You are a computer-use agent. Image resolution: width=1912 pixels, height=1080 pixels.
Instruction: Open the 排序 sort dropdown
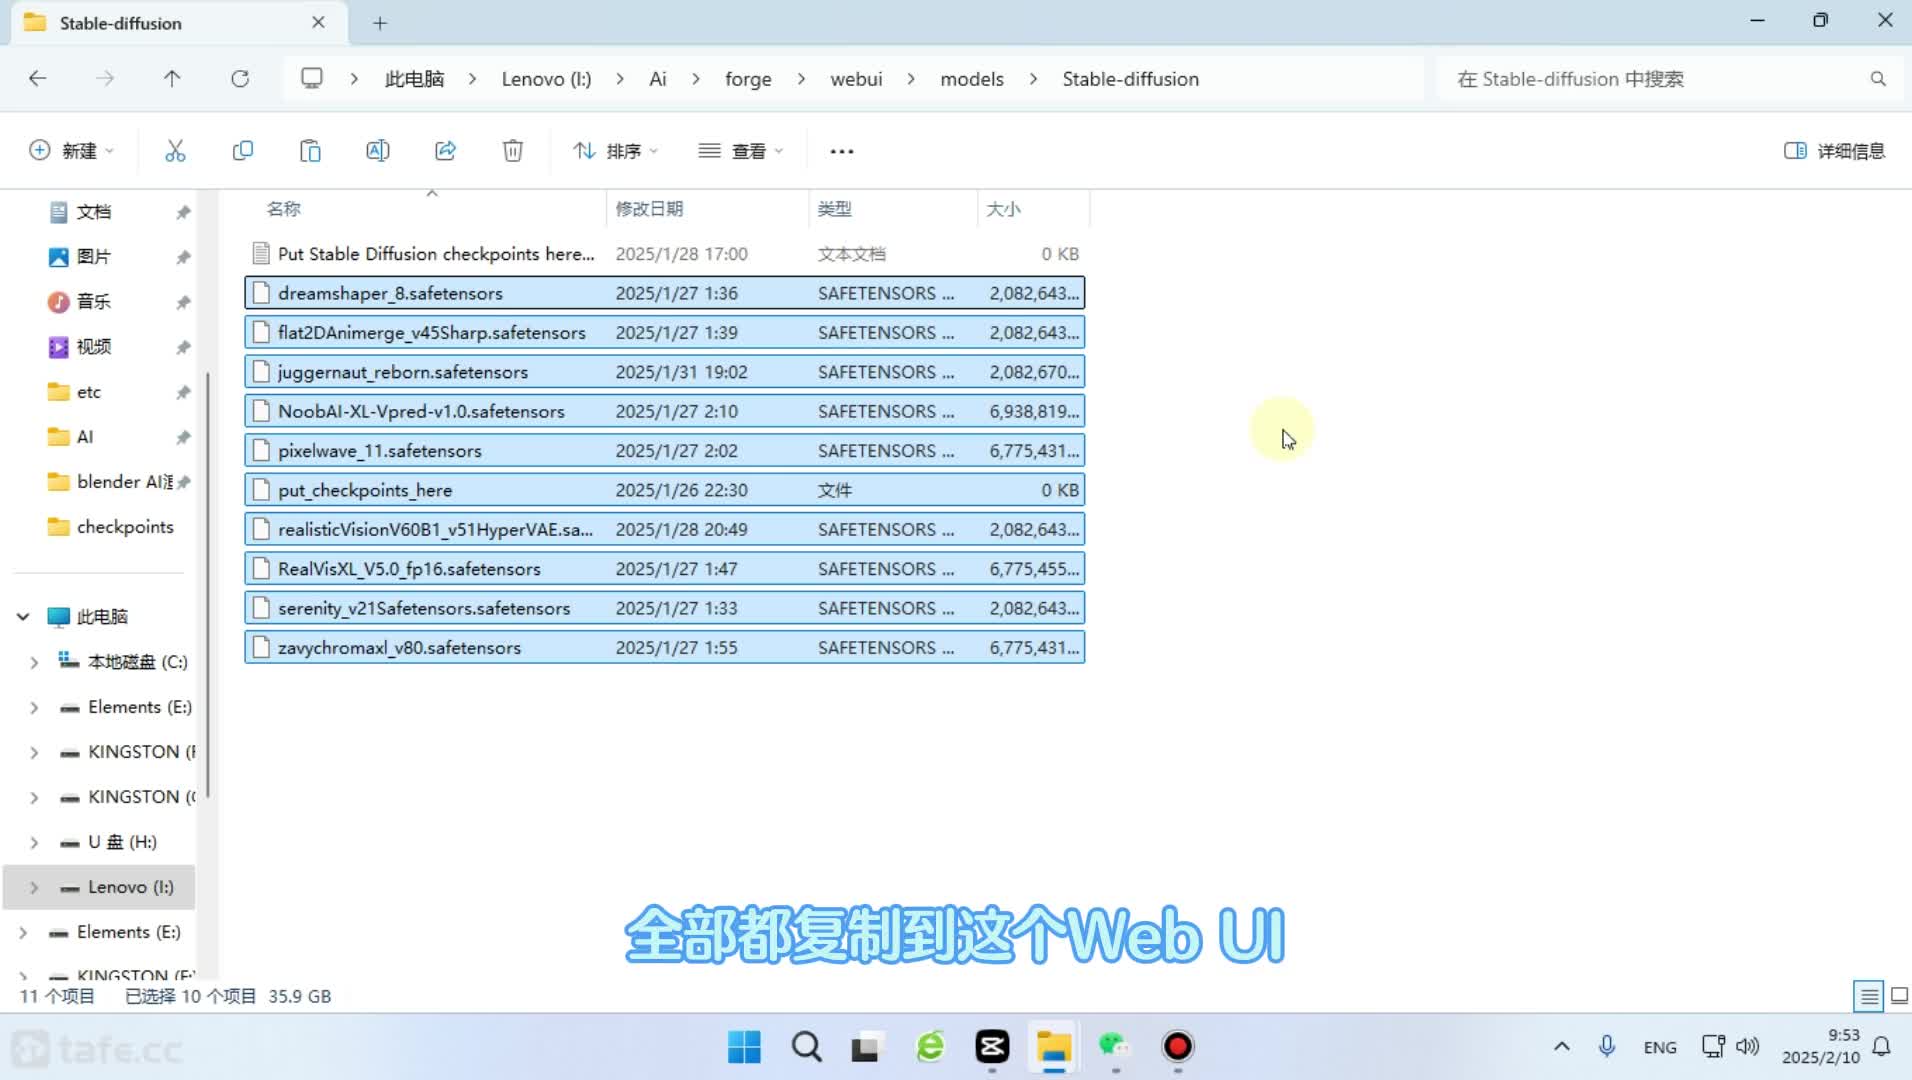(615, 151)
